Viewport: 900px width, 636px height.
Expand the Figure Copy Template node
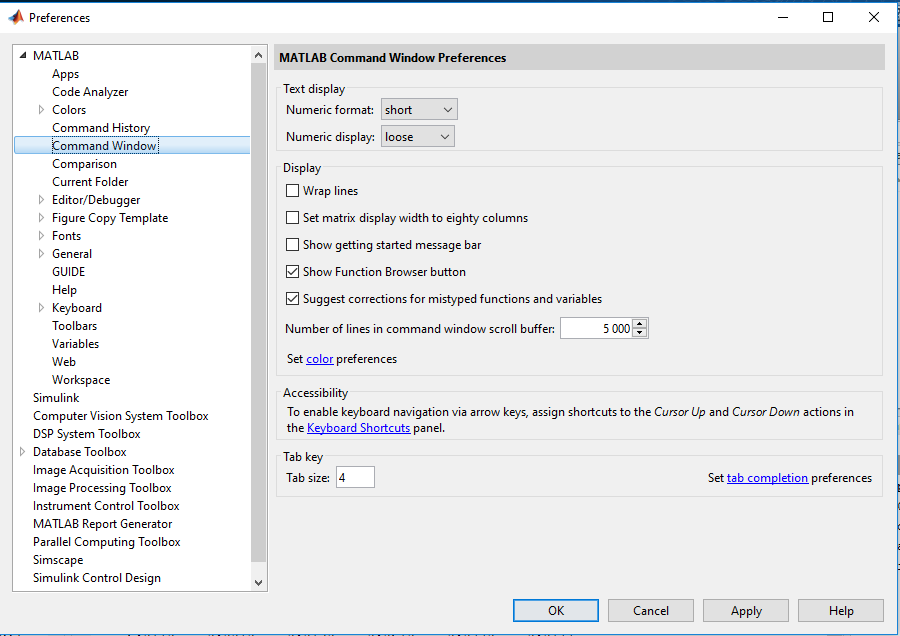(x=41, y=218)
